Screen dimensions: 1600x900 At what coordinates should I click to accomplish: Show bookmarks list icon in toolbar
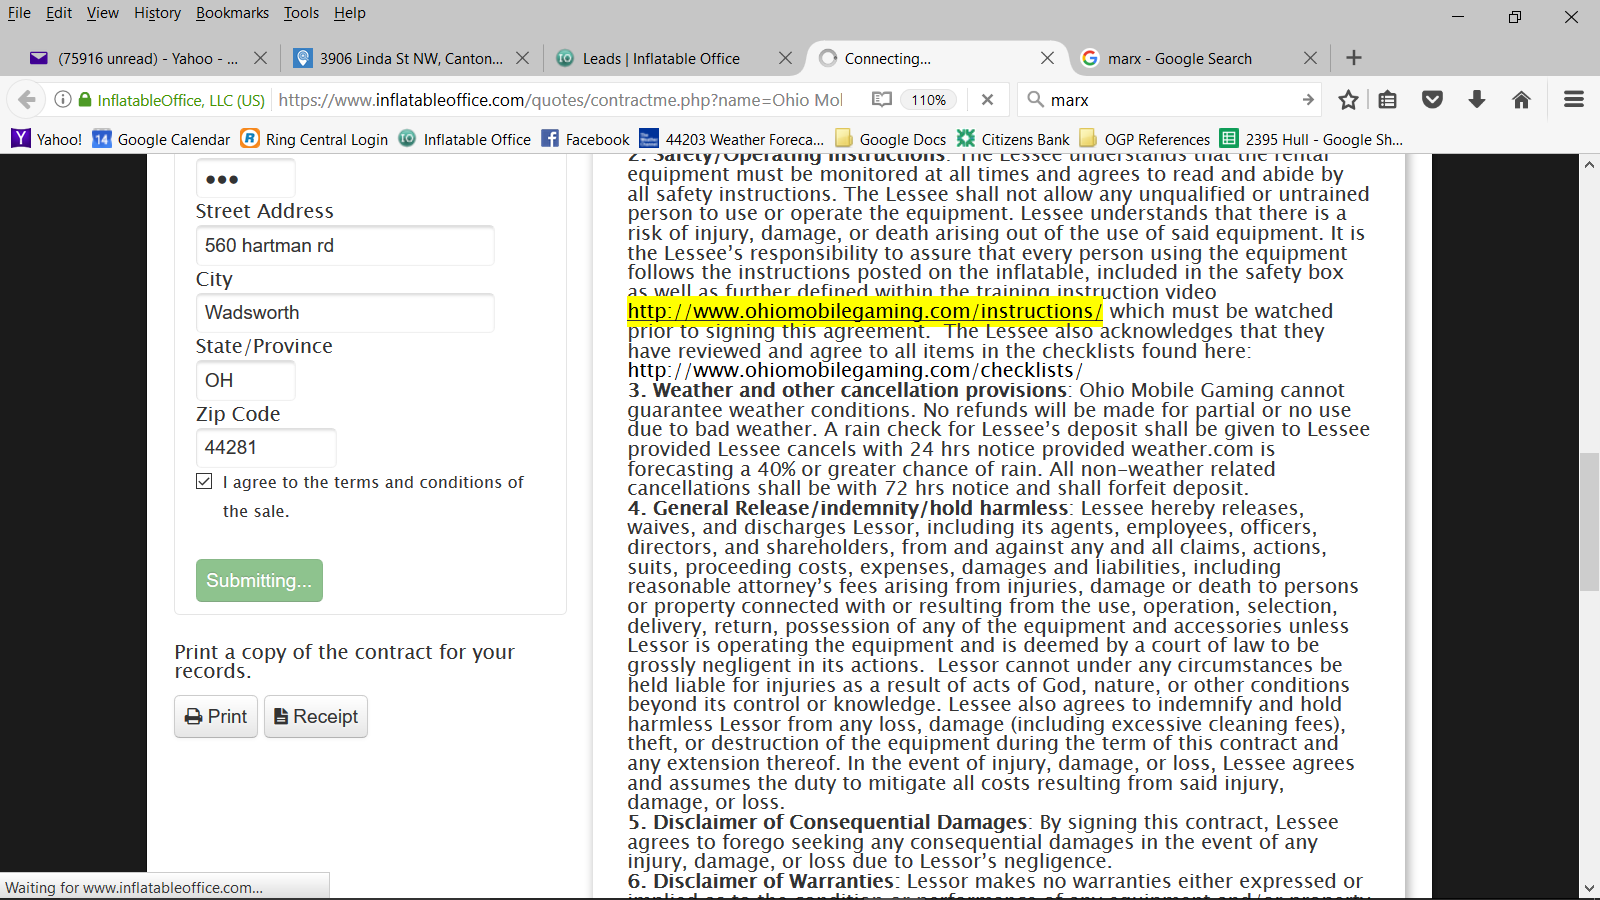pos(1387,100)
